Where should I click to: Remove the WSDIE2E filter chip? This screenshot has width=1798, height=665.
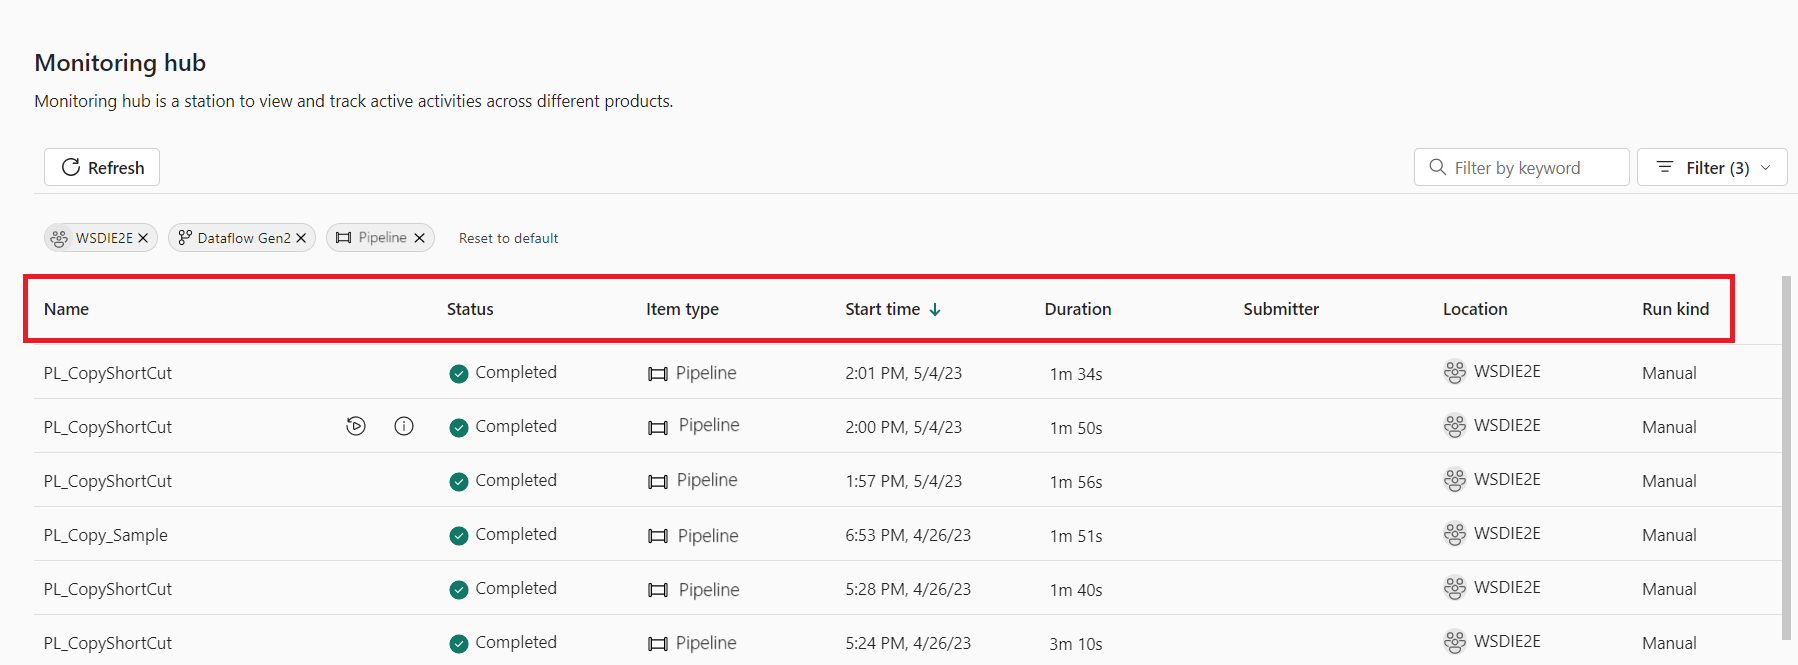[x=143, y=238]
